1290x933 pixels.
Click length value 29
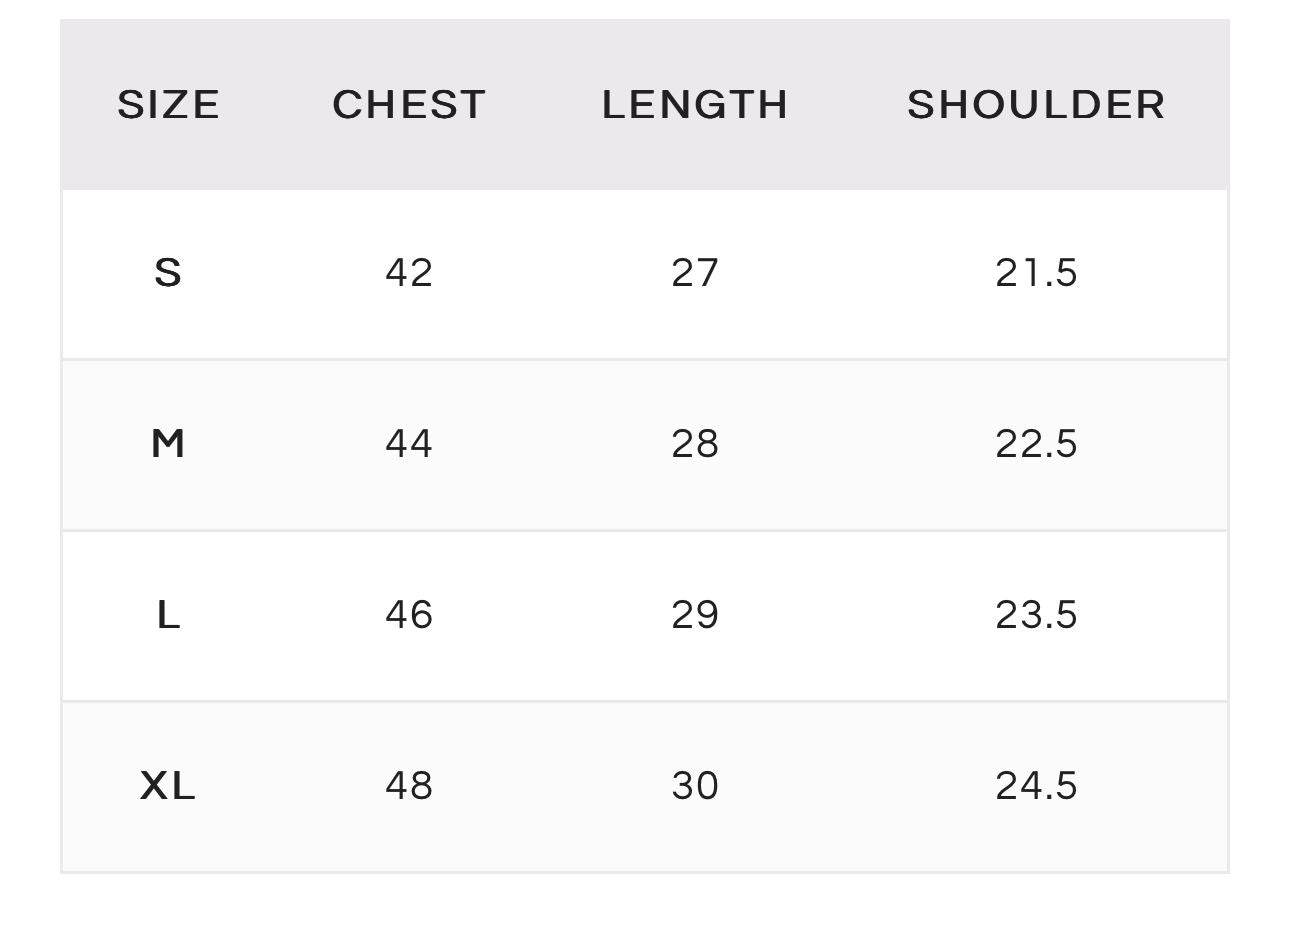point(695,615)
